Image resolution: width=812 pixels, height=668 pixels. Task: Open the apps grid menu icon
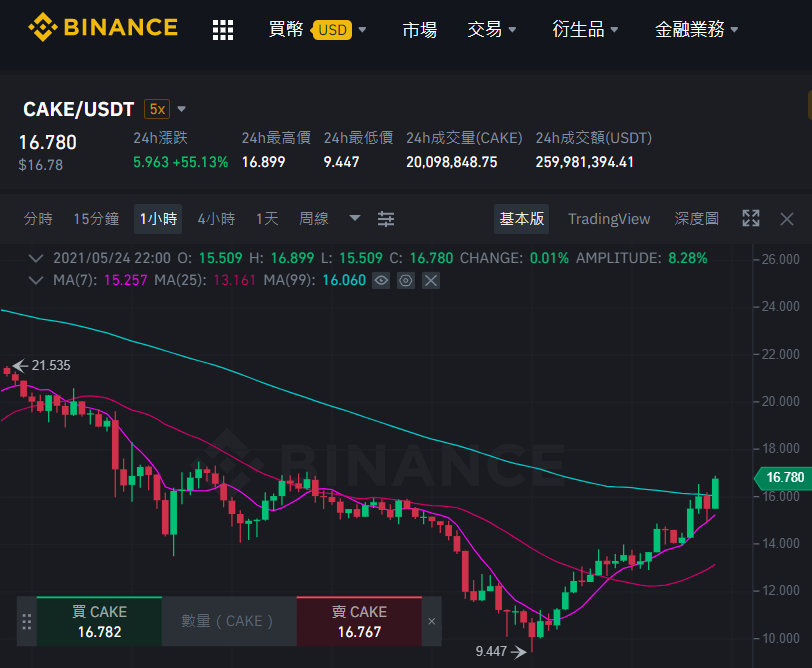pos(223,30)
